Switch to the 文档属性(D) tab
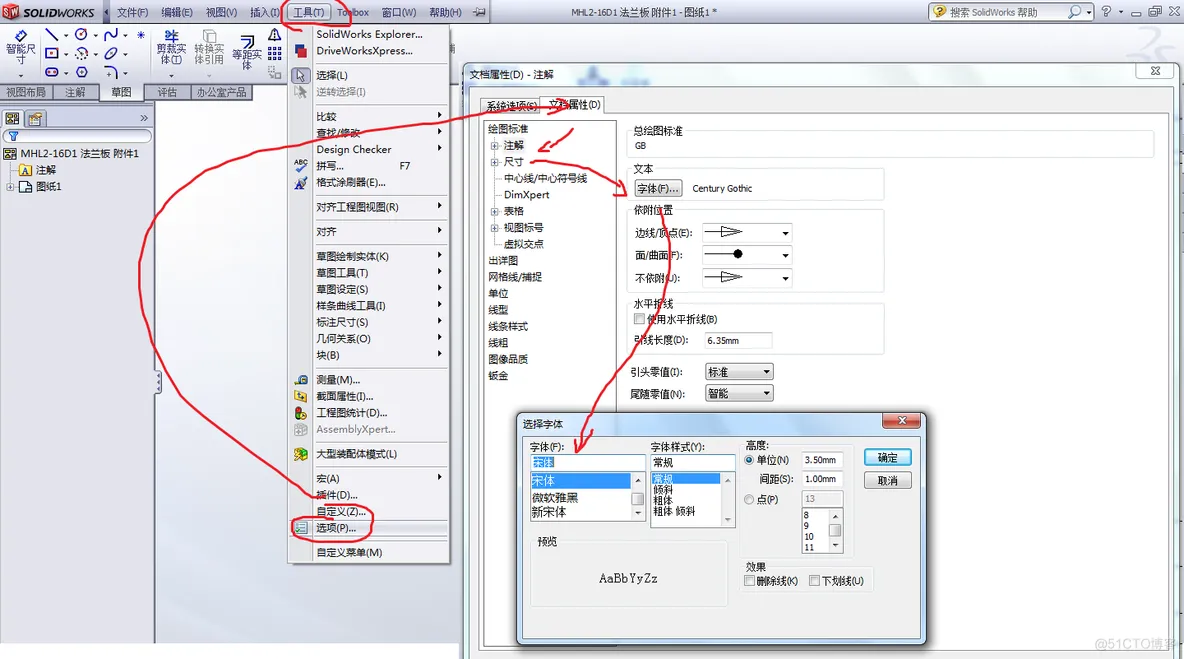Viewport: 1184px width, 659px height. [574, 105]
